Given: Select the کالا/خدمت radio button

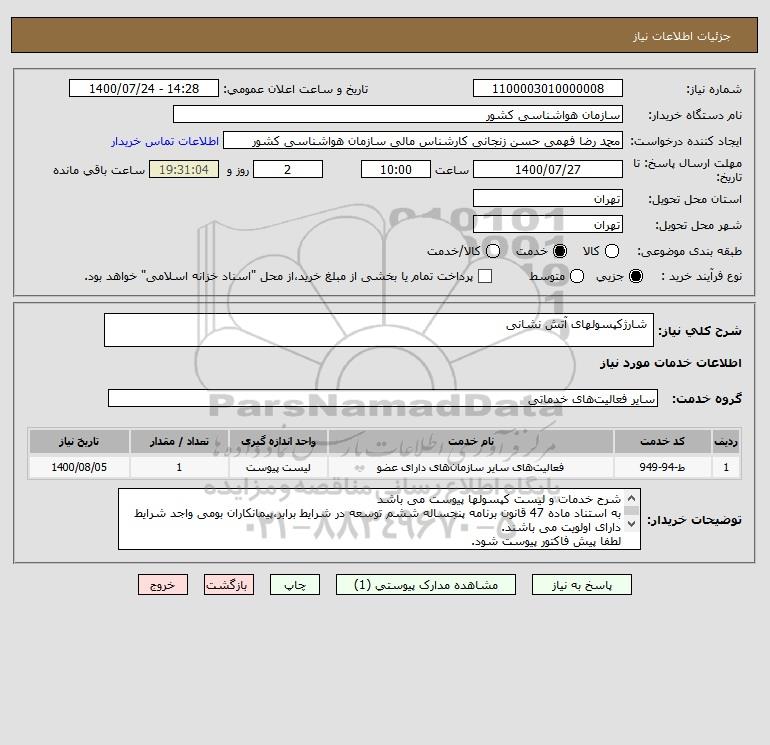Looking at the screenshot, I should pyautogui.click(x=493, y=251).
